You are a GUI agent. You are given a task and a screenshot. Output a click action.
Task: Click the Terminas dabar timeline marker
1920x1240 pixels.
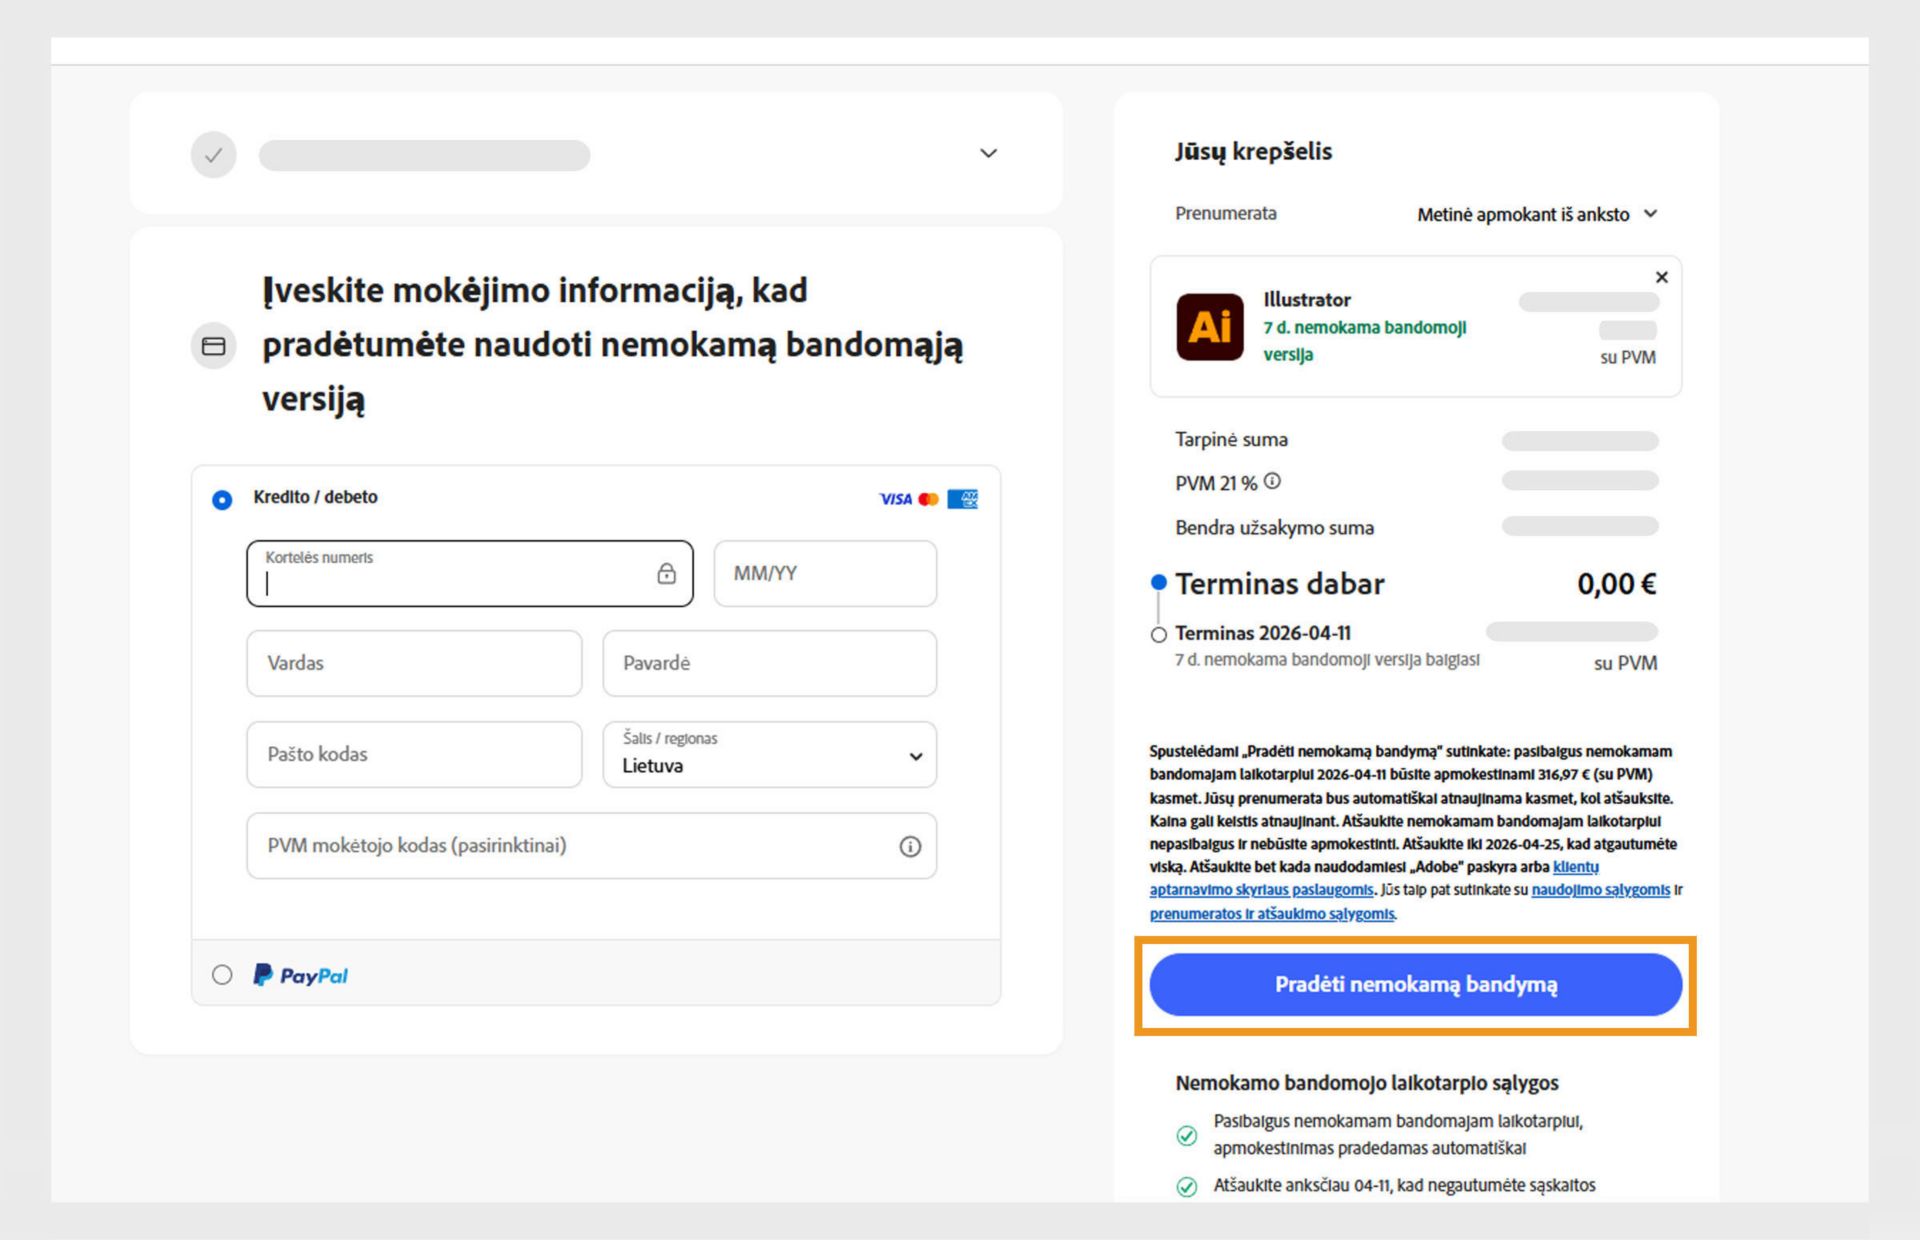pyautogui.click(x=1158, y=583)
